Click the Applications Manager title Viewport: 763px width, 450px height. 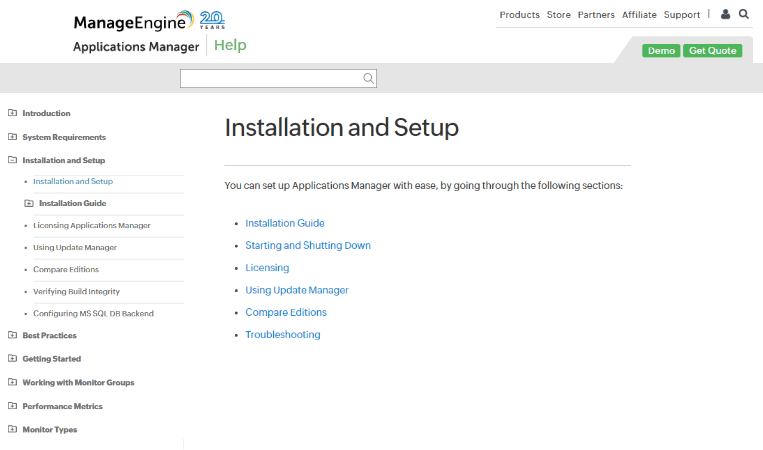pos(136,47)
